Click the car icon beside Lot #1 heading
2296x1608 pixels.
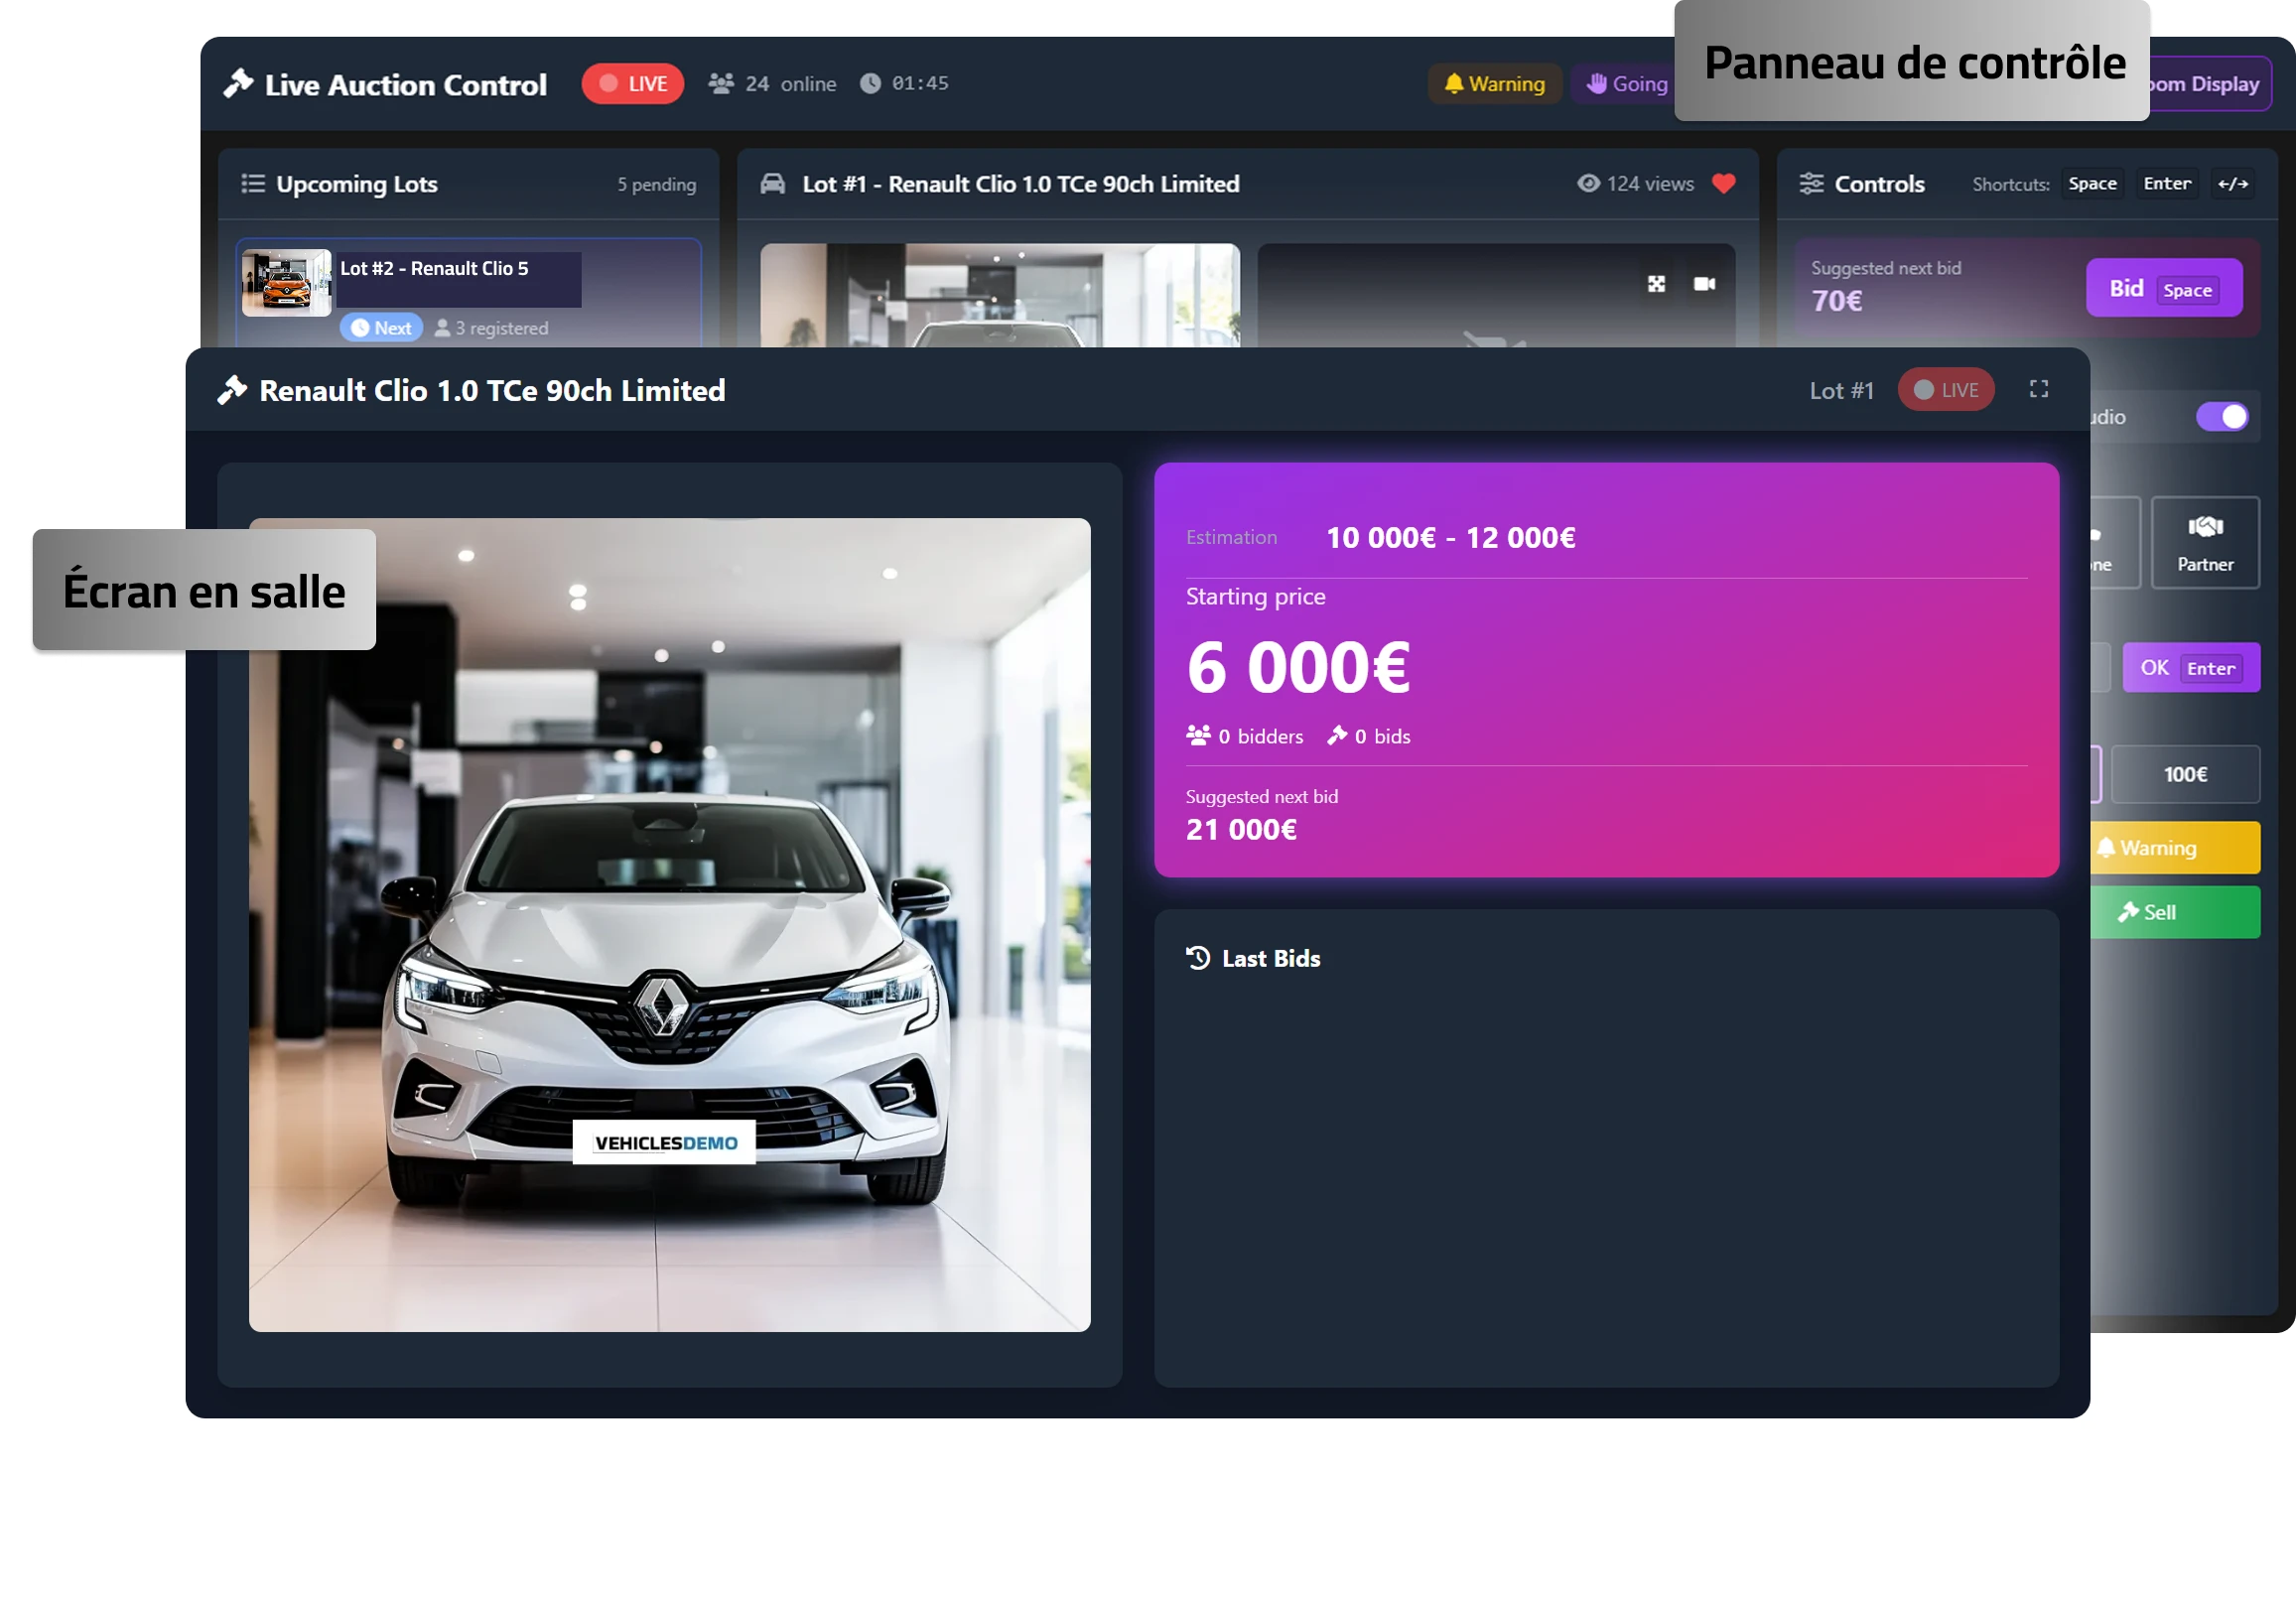coord(773,184)
